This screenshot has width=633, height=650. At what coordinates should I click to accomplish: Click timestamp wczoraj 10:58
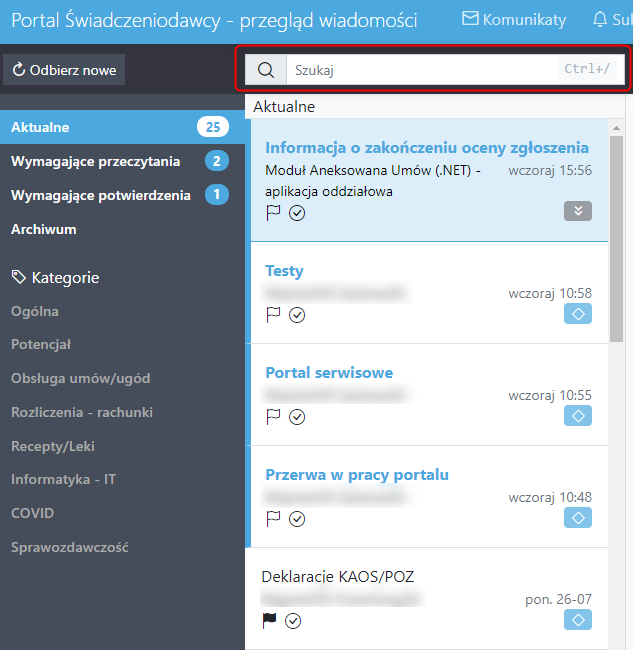(x=550, y=293)
